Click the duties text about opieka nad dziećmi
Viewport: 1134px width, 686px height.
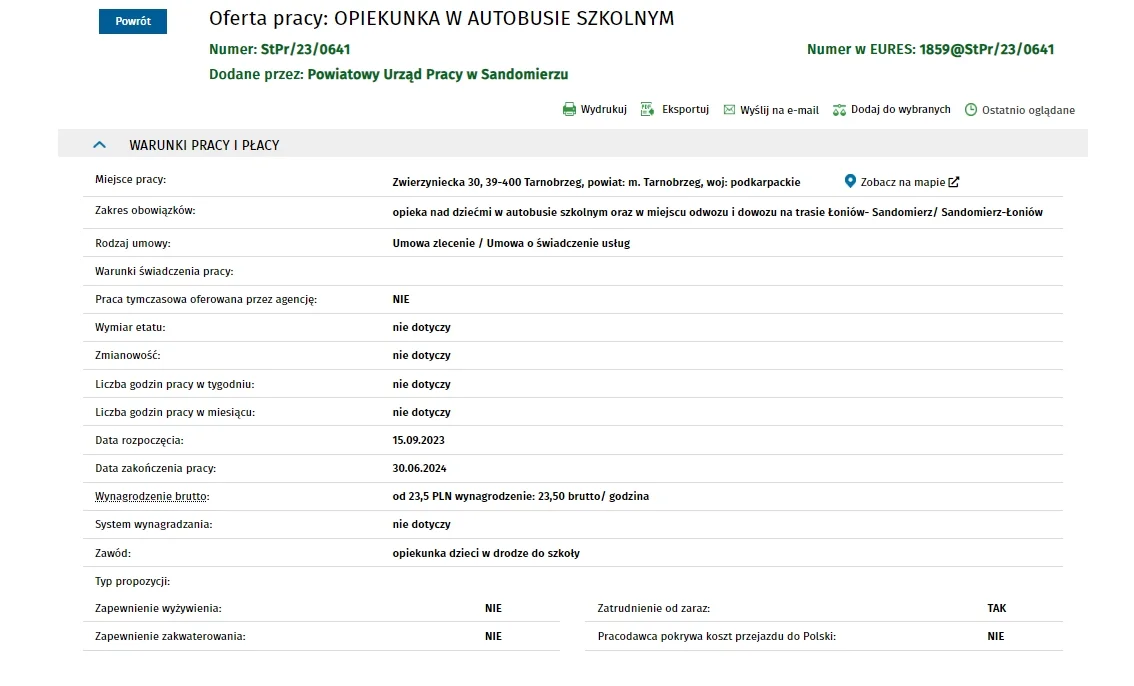coord(717,213)
